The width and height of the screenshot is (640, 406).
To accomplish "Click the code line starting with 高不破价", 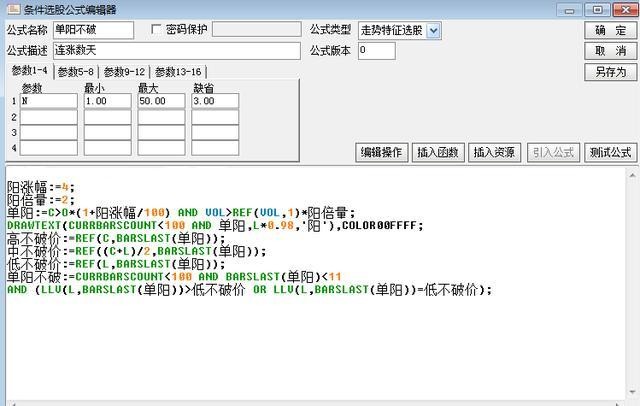I will [x=116, y=238].
